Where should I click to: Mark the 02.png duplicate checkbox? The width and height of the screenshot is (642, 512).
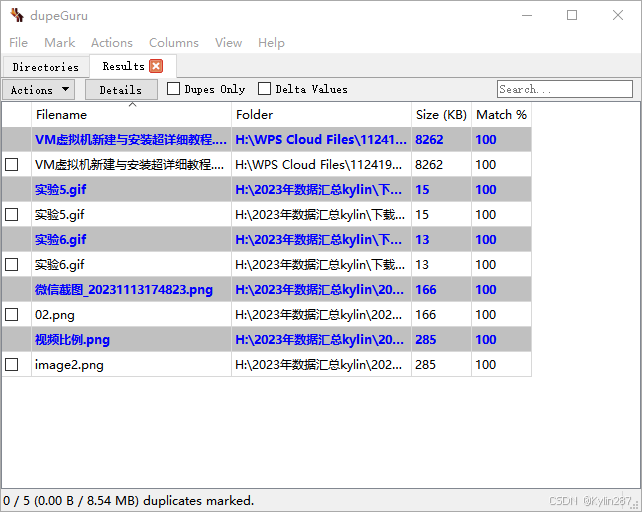coord(11,315)
